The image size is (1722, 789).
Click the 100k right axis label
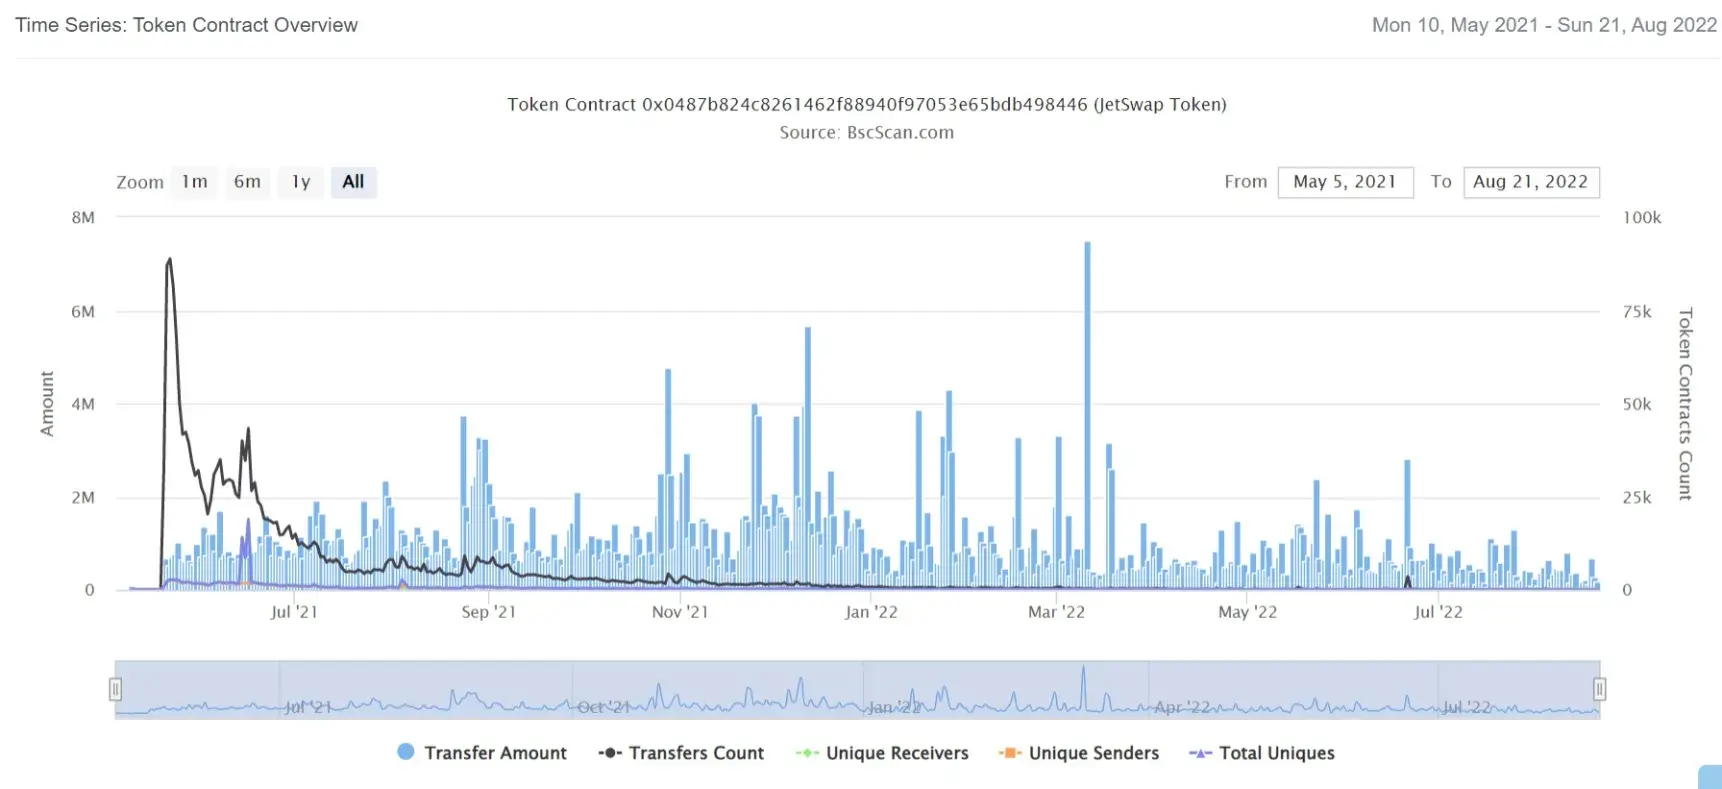(x=1642, y=218)
